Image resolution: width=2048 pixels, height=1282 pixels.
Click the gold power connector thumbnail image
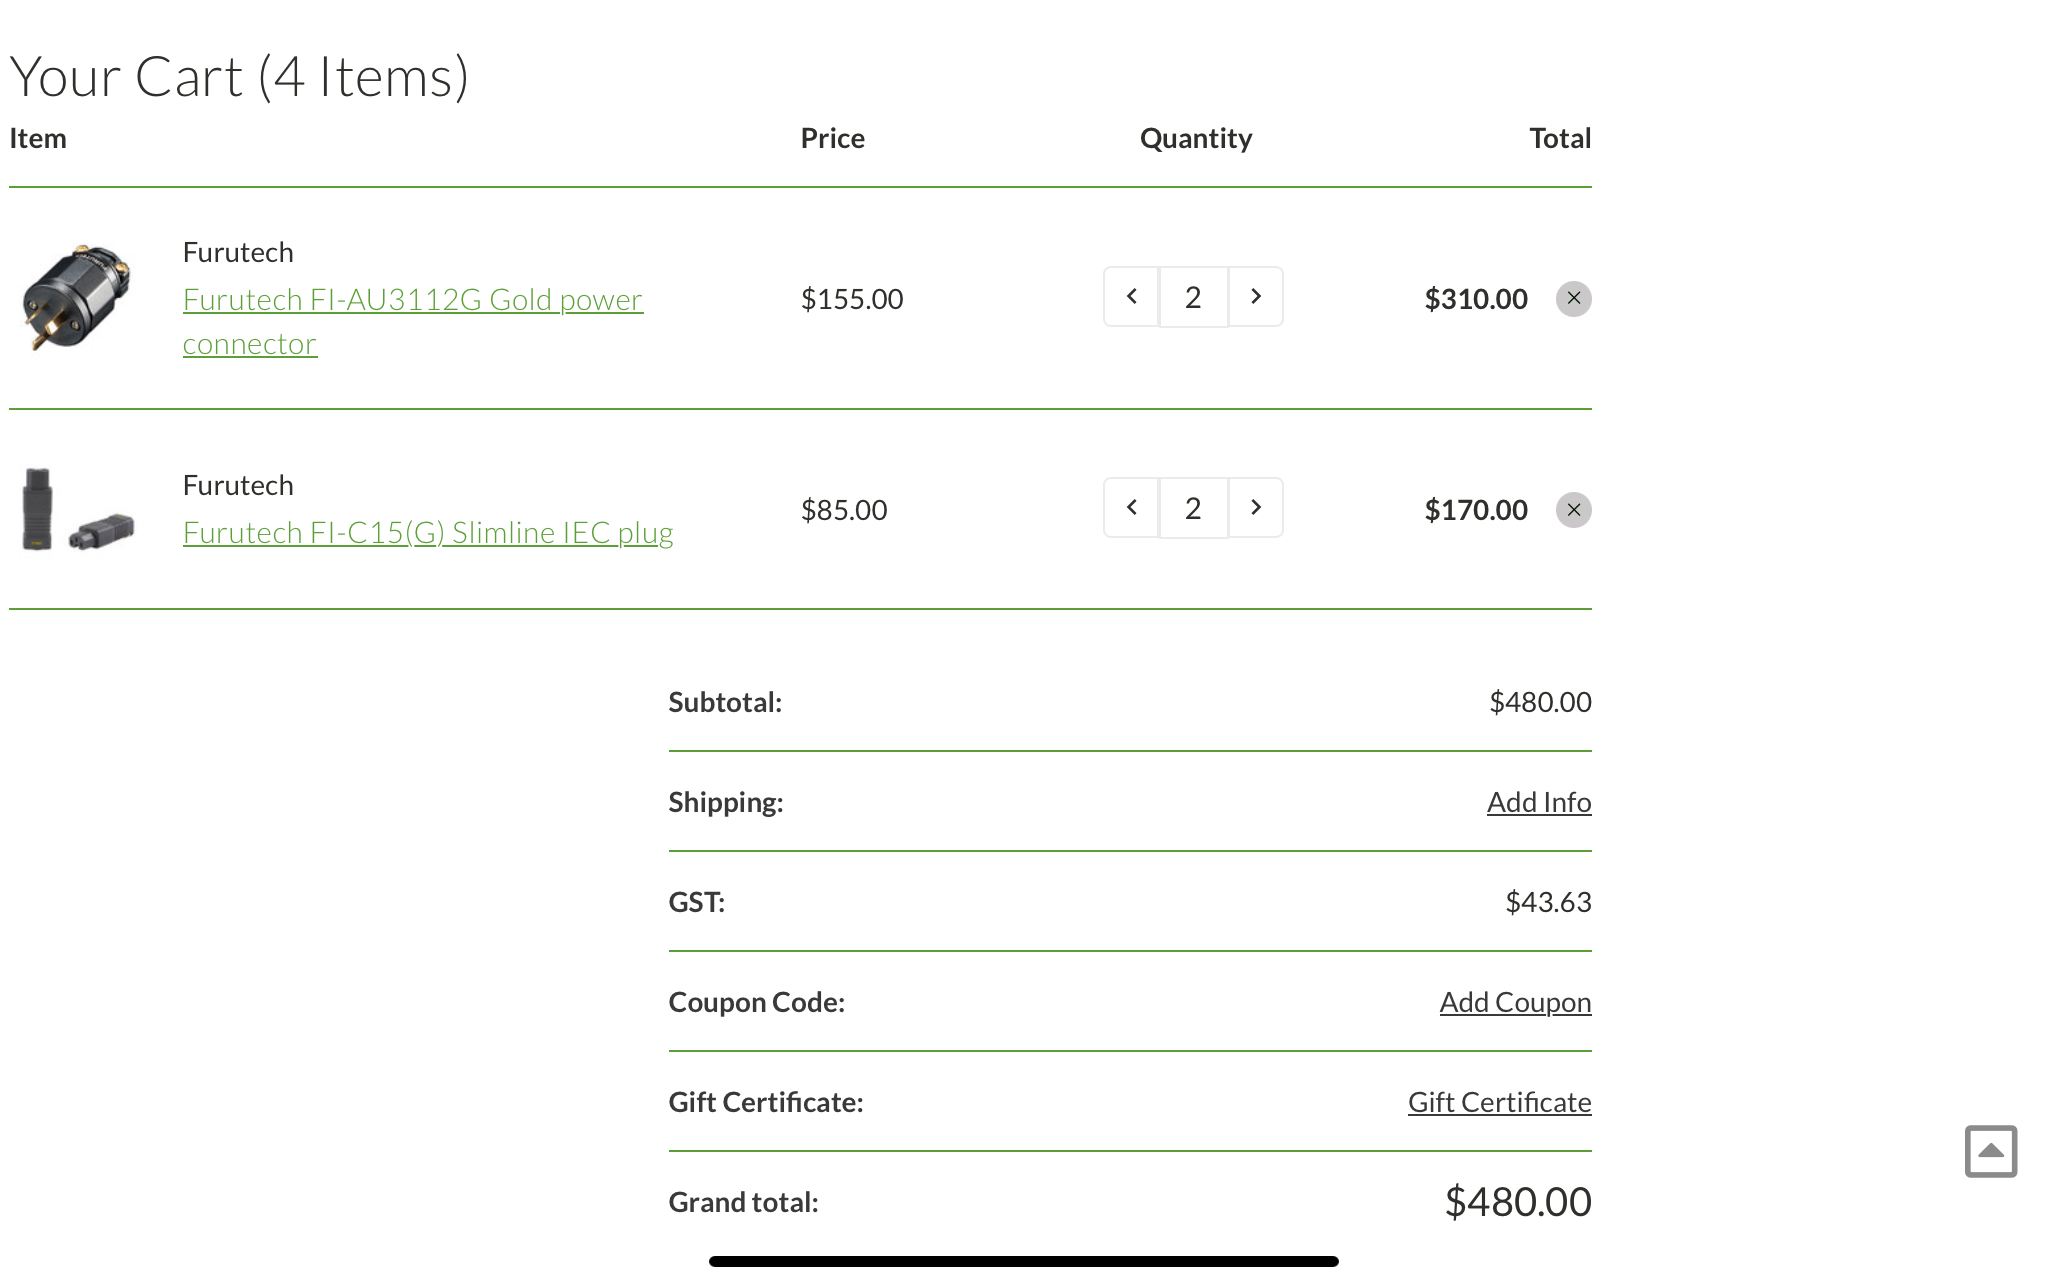point(77,297)
